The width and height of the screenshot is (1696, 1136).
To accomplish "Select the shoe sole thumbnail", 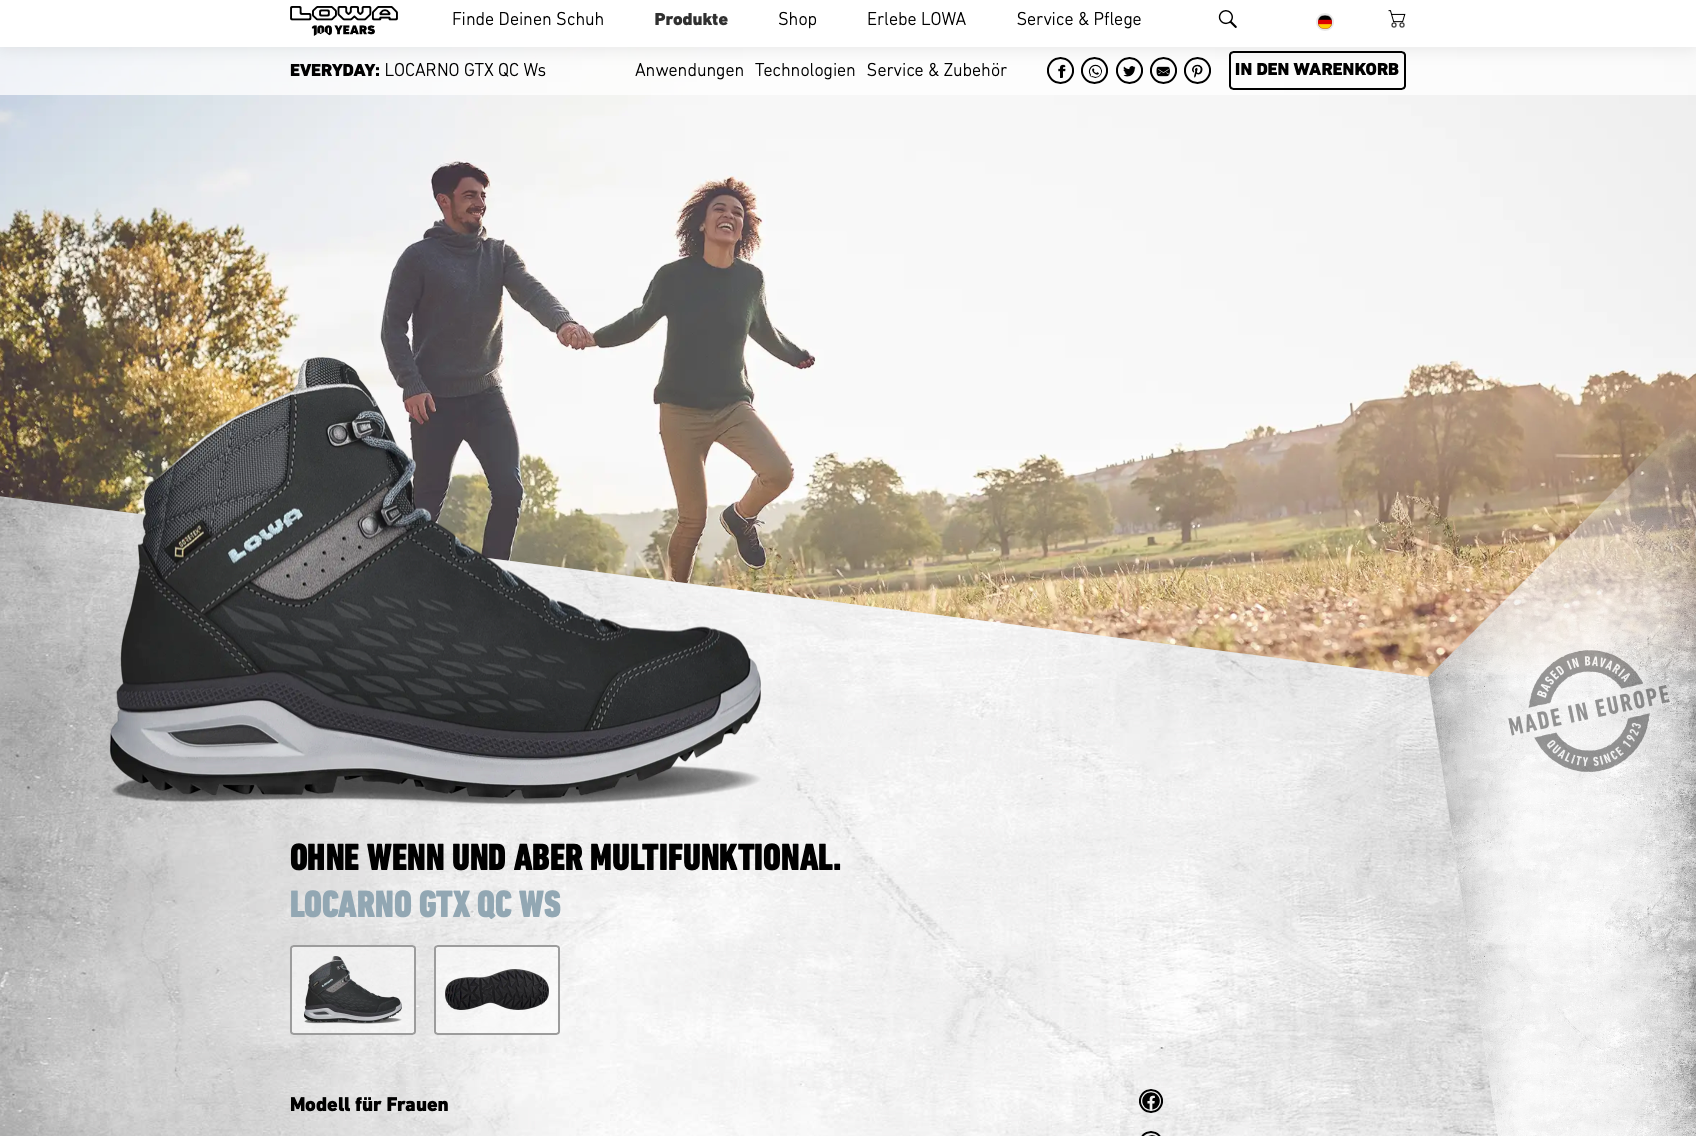I will click(497, 990).
